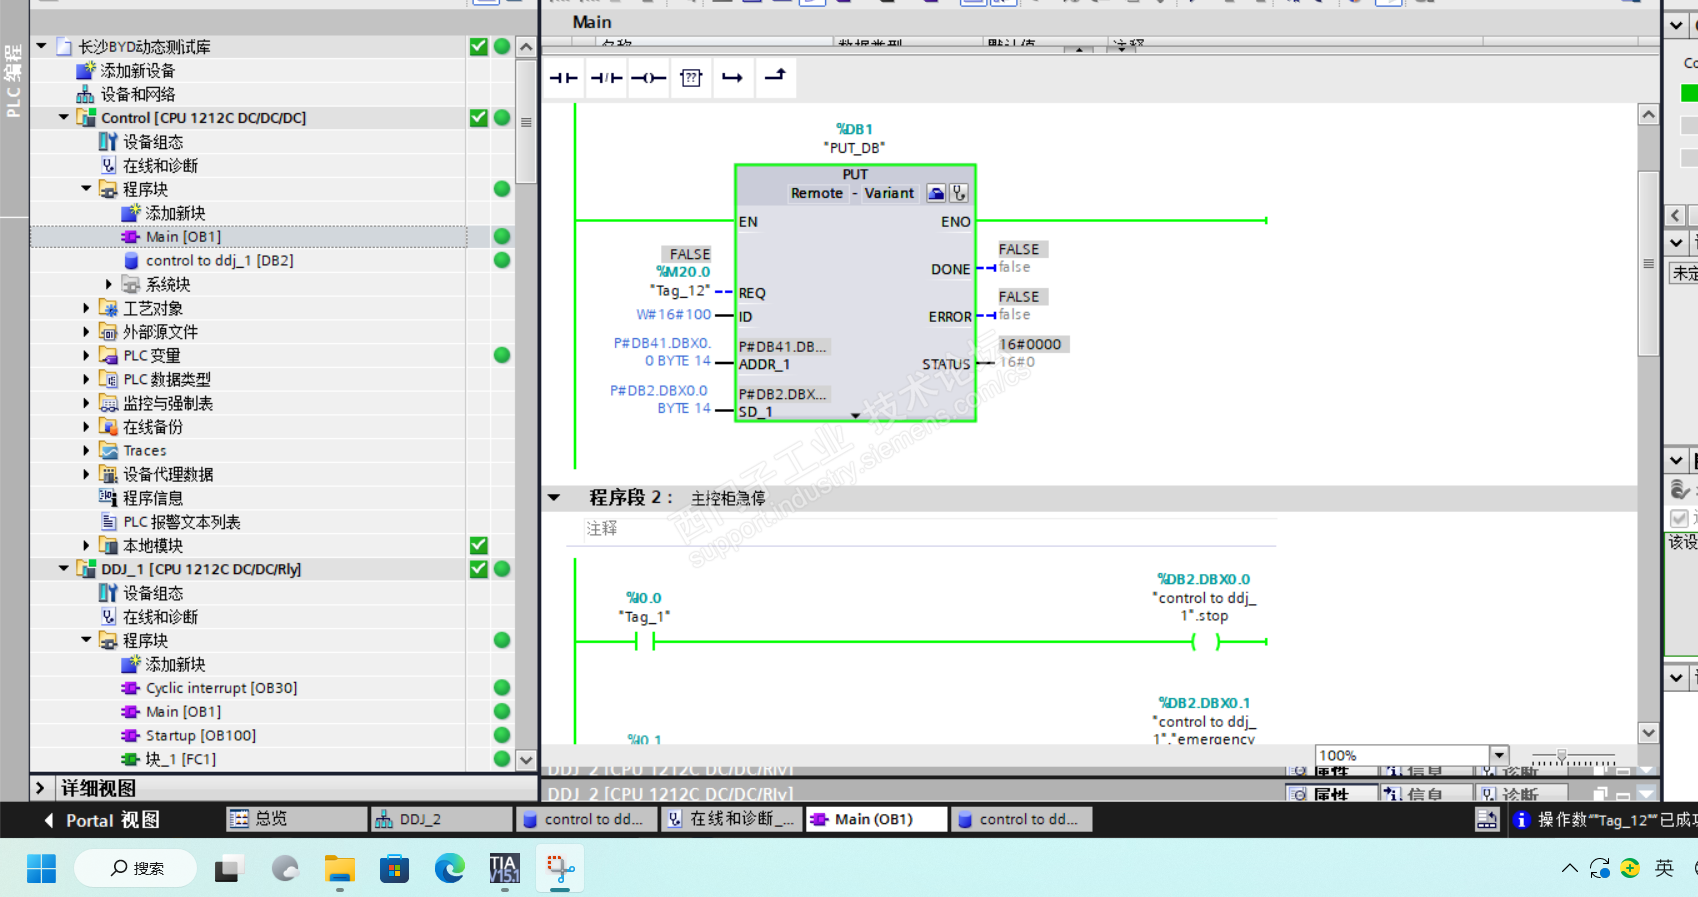Open the PUT block configuration icon
1698x897 pixels.
coord(936,193)
